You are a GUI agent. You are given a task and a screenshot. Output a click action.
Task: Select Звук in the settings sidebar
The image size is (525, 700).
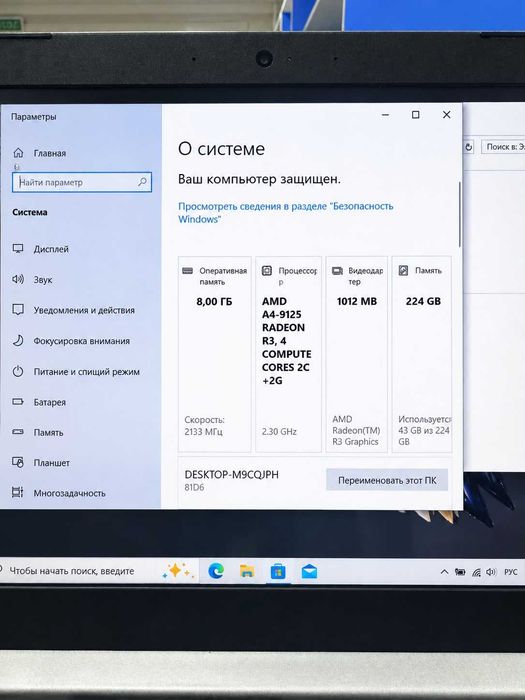43,280
